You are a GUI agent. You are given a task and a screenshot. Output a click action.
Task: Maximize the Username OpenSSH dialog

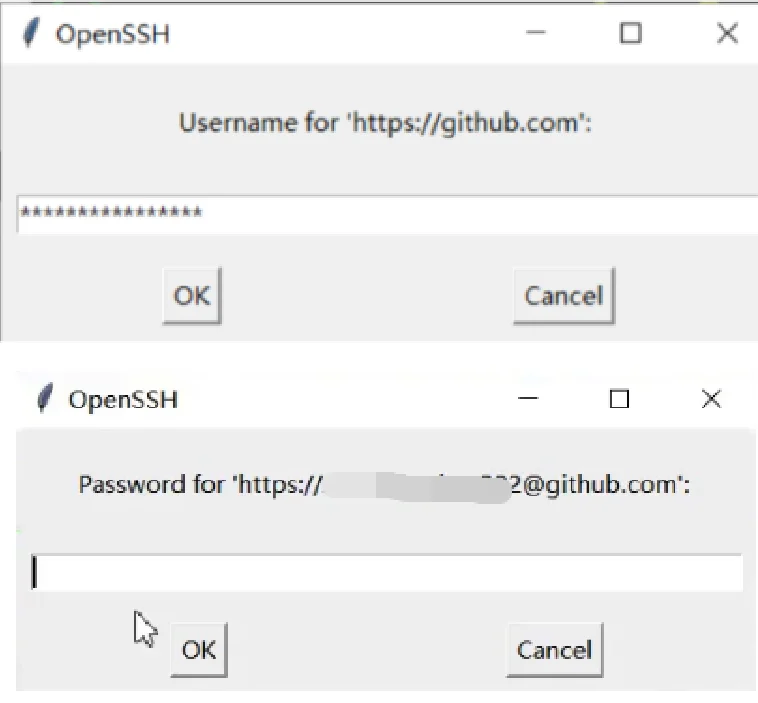click(x=630, y=33)
